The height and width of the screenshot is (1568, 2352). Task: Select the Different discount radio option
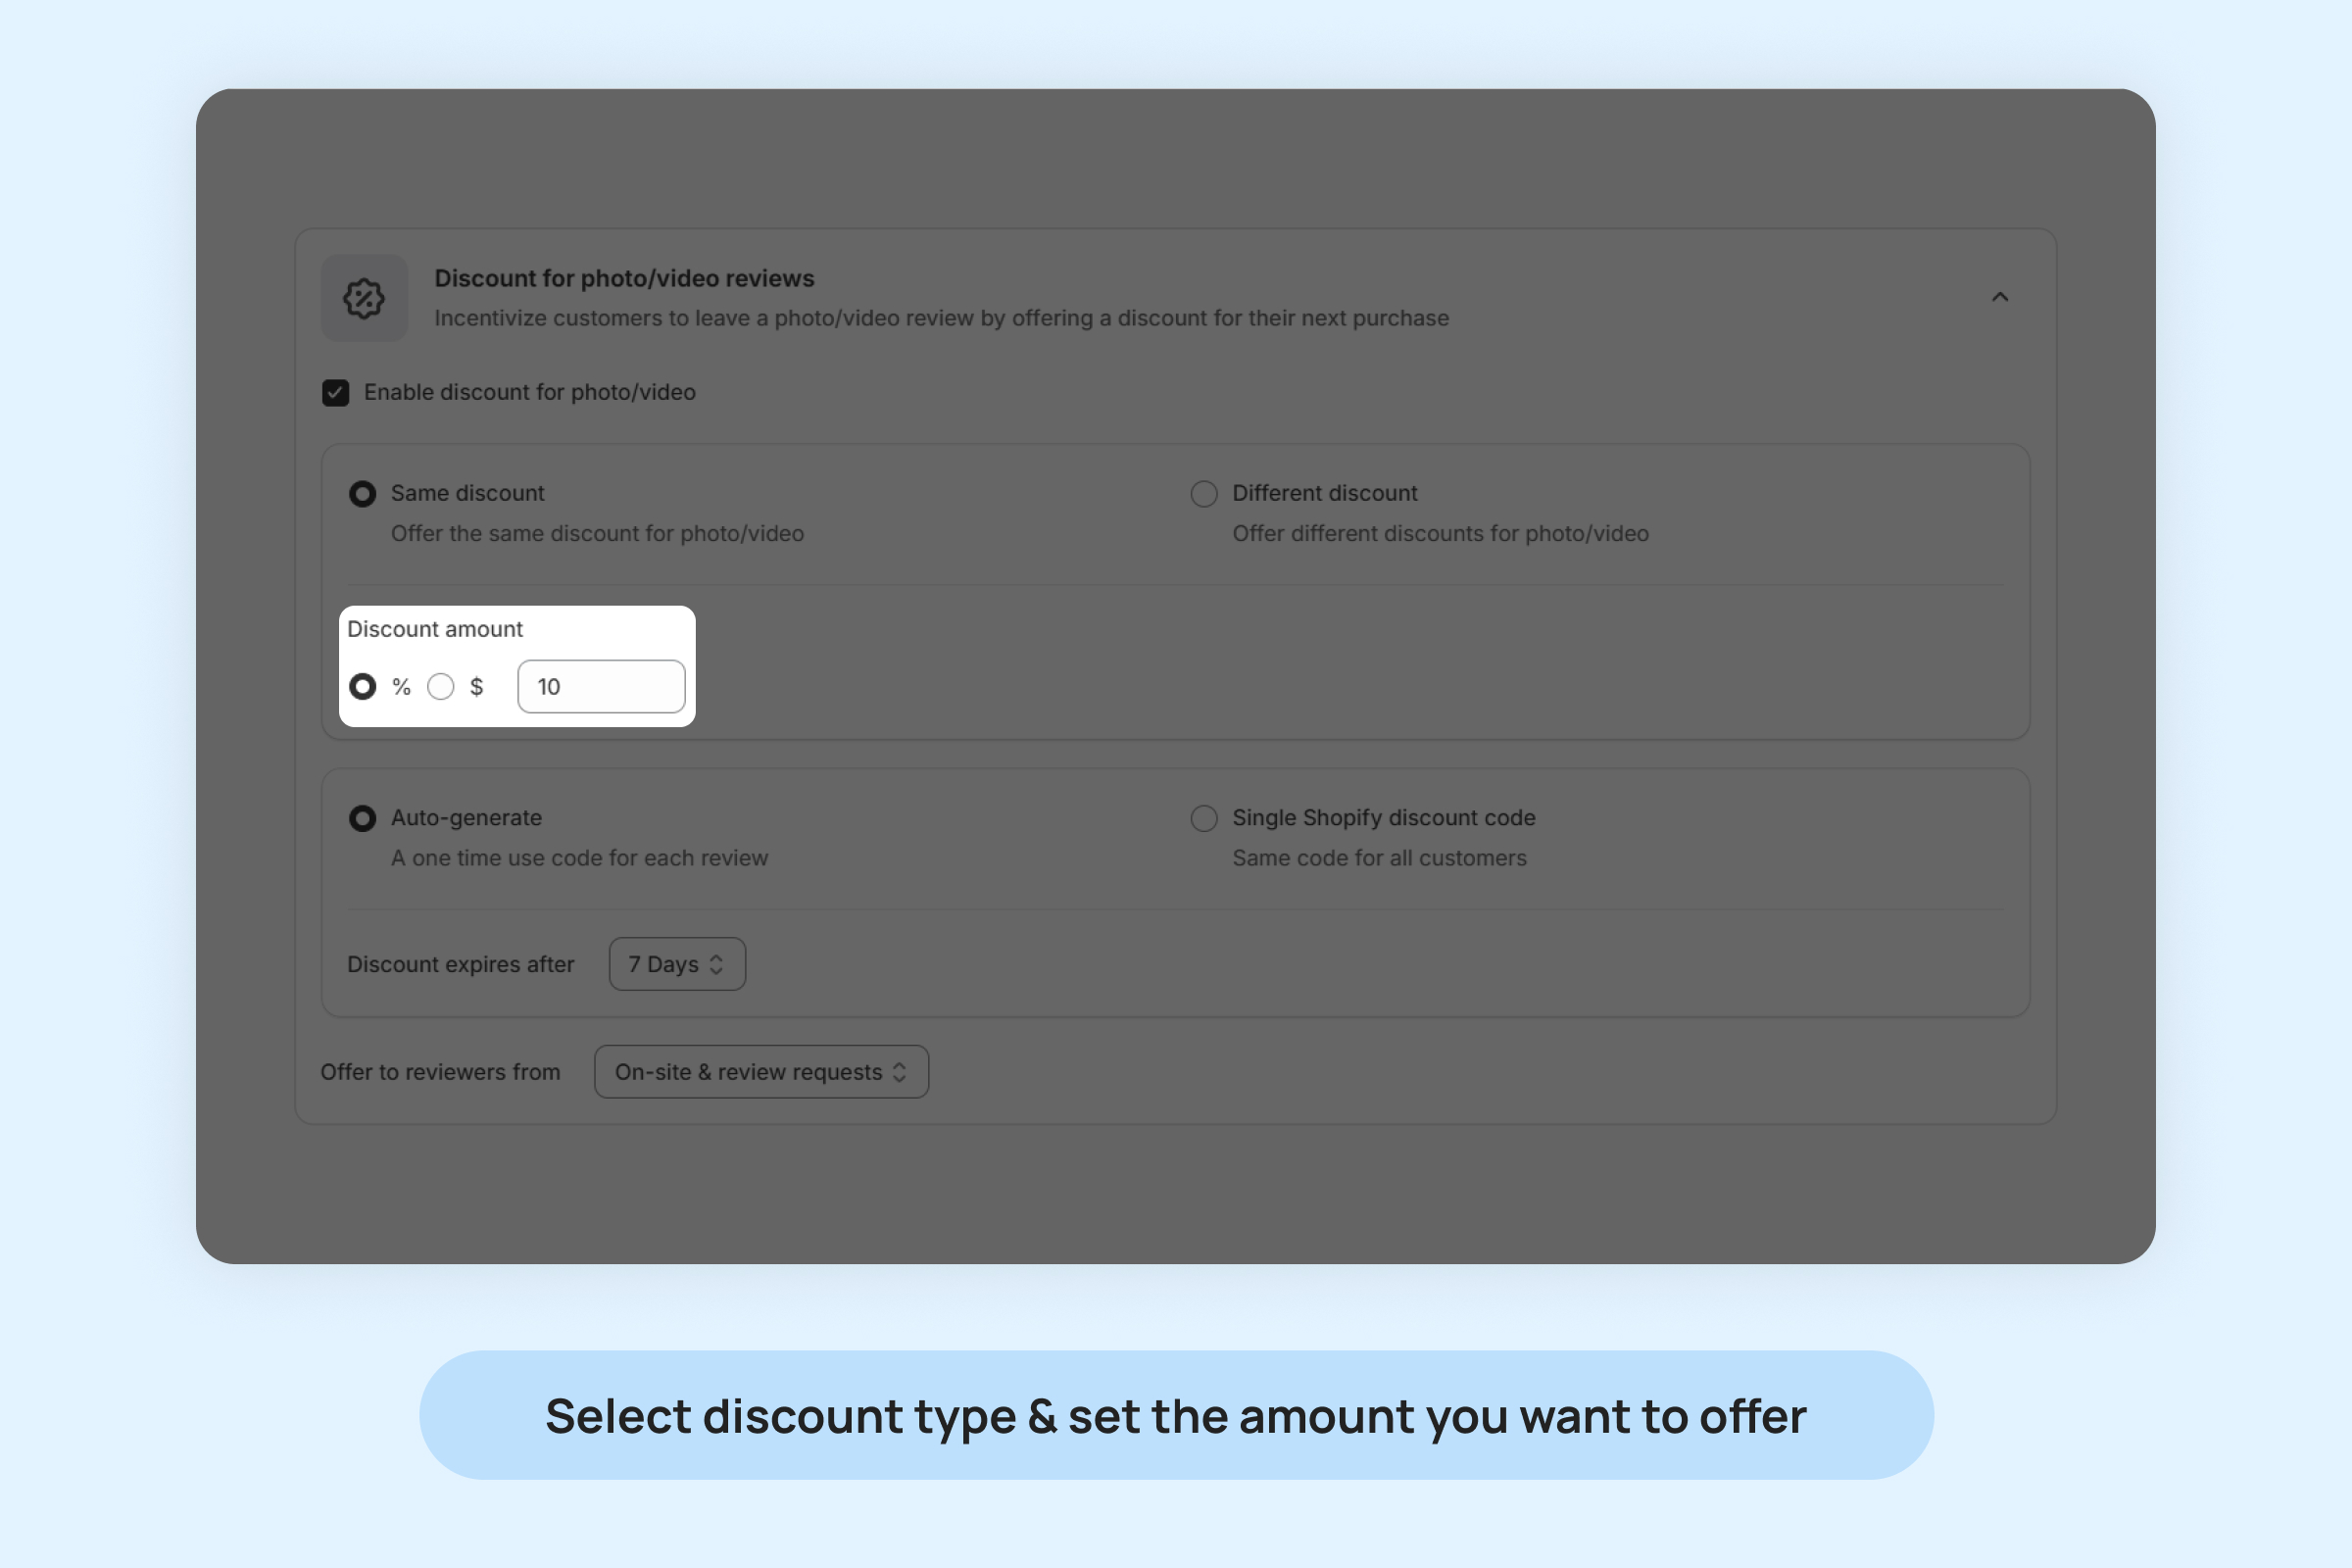(1204, 494)
